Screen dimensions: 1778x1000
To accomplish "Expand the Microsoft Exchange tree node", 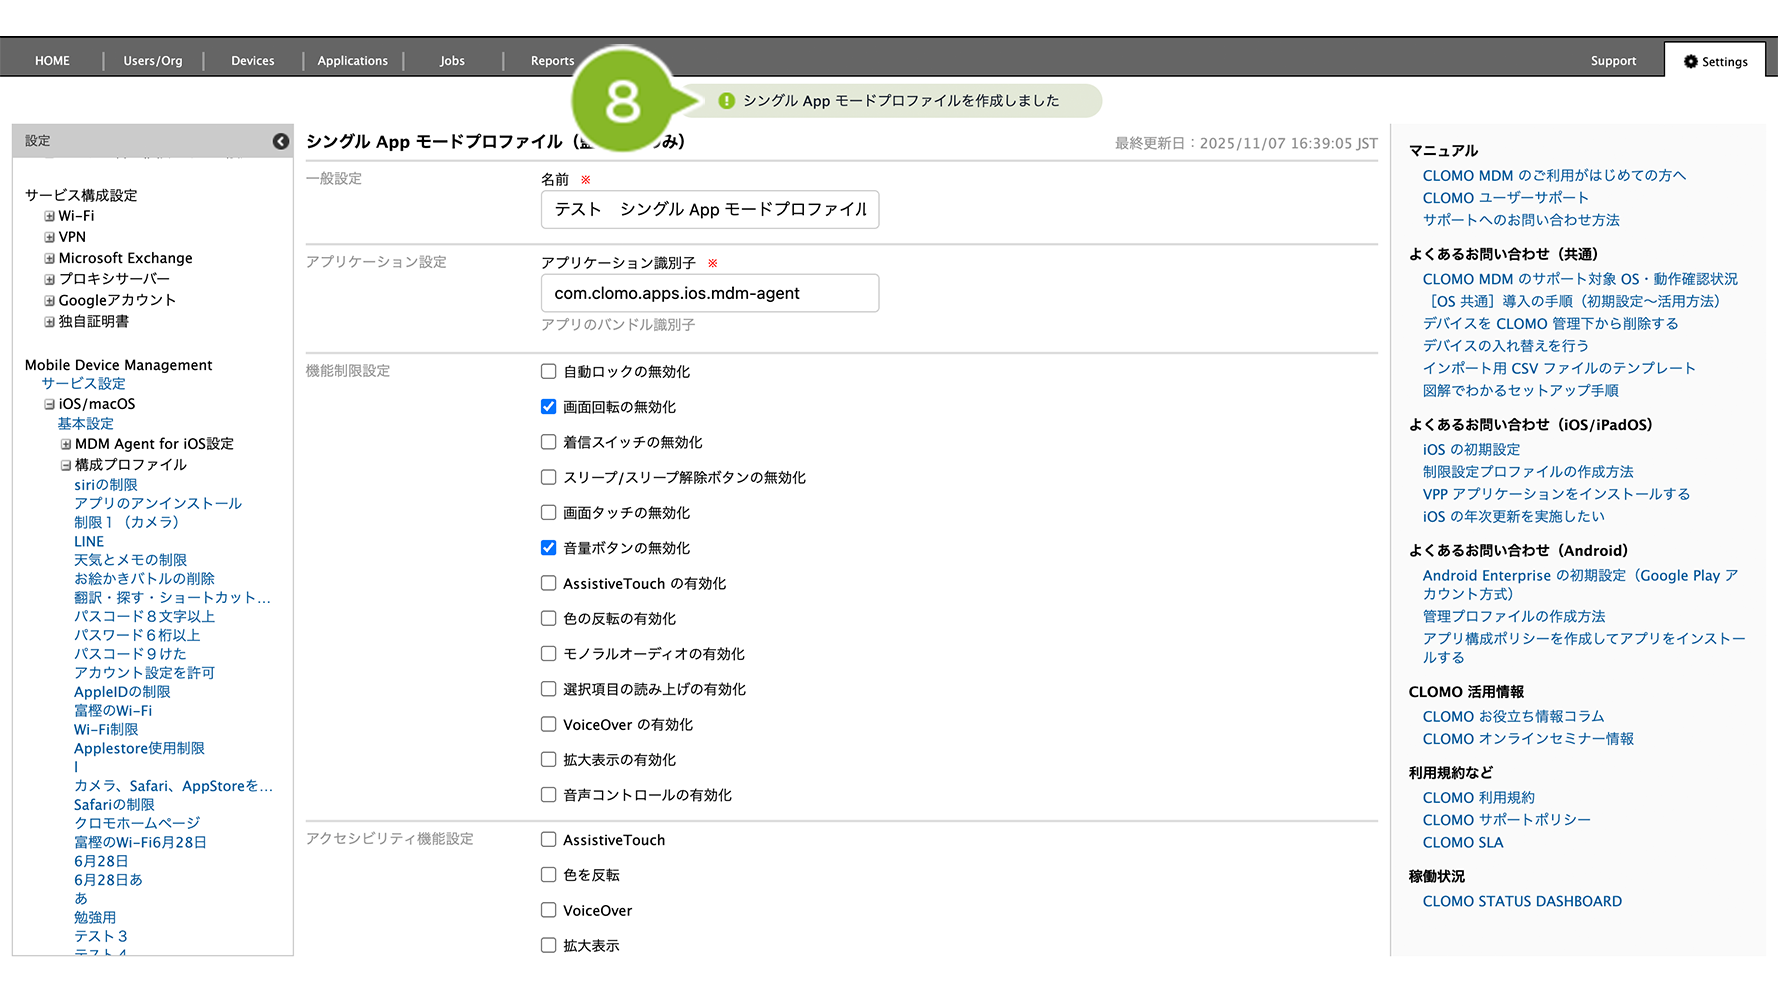I will click(x=49, y=258).
